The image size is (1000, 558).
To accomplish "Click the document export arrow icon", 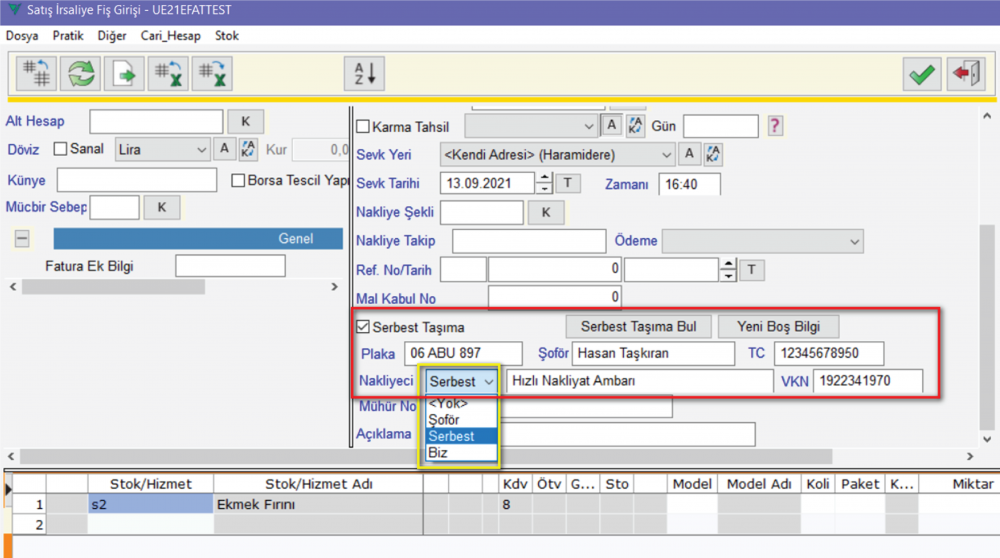I will [x=122, y=74].
